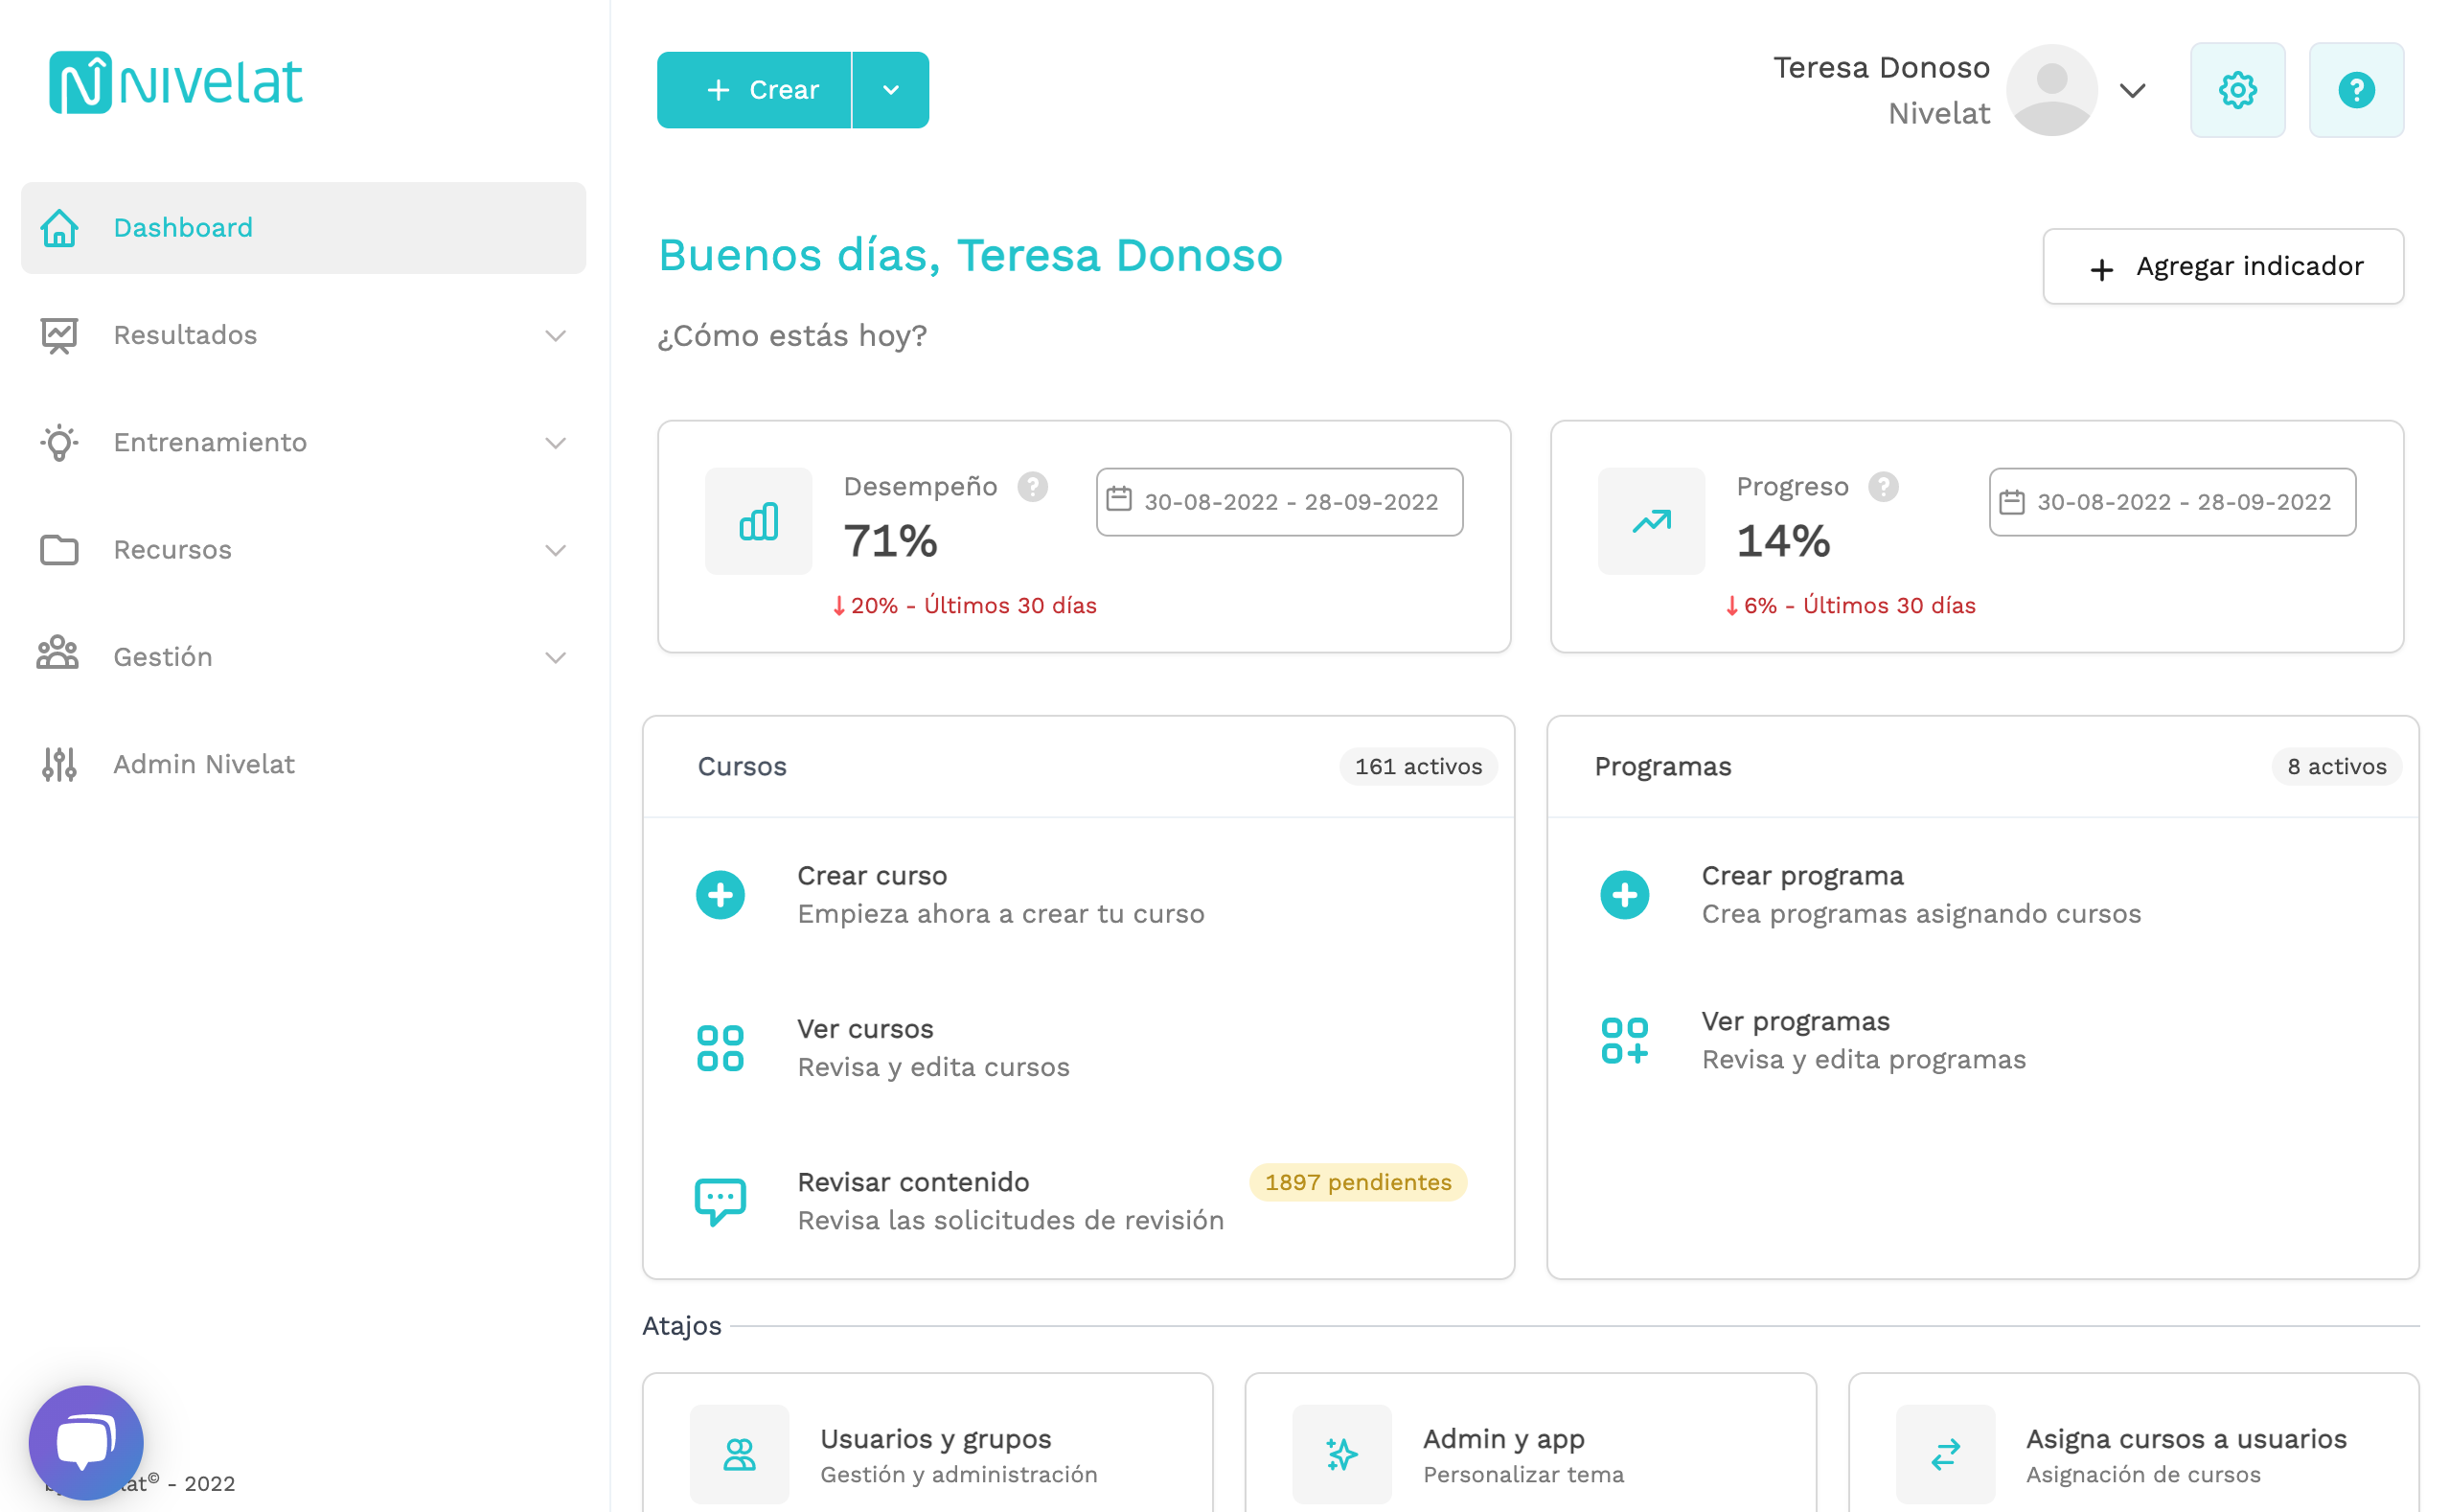Expand the Crear button dropdown arrow
The width and height of the screenshot is (2449, 1512).
[x=890, y=89]
